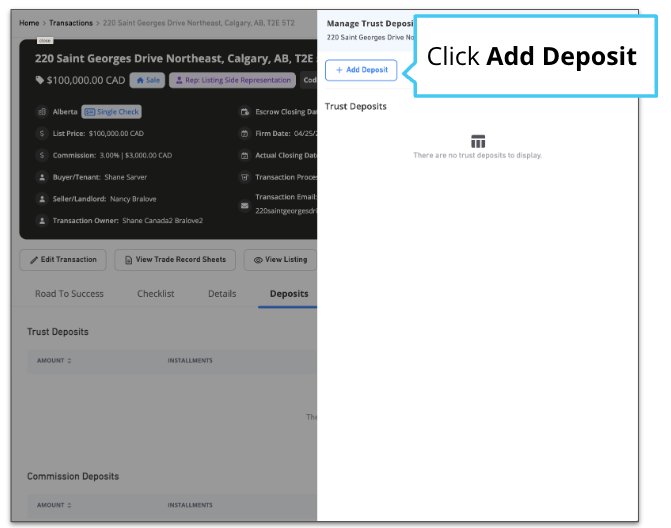Click Commission Deposits section heading

pos(73,477)
